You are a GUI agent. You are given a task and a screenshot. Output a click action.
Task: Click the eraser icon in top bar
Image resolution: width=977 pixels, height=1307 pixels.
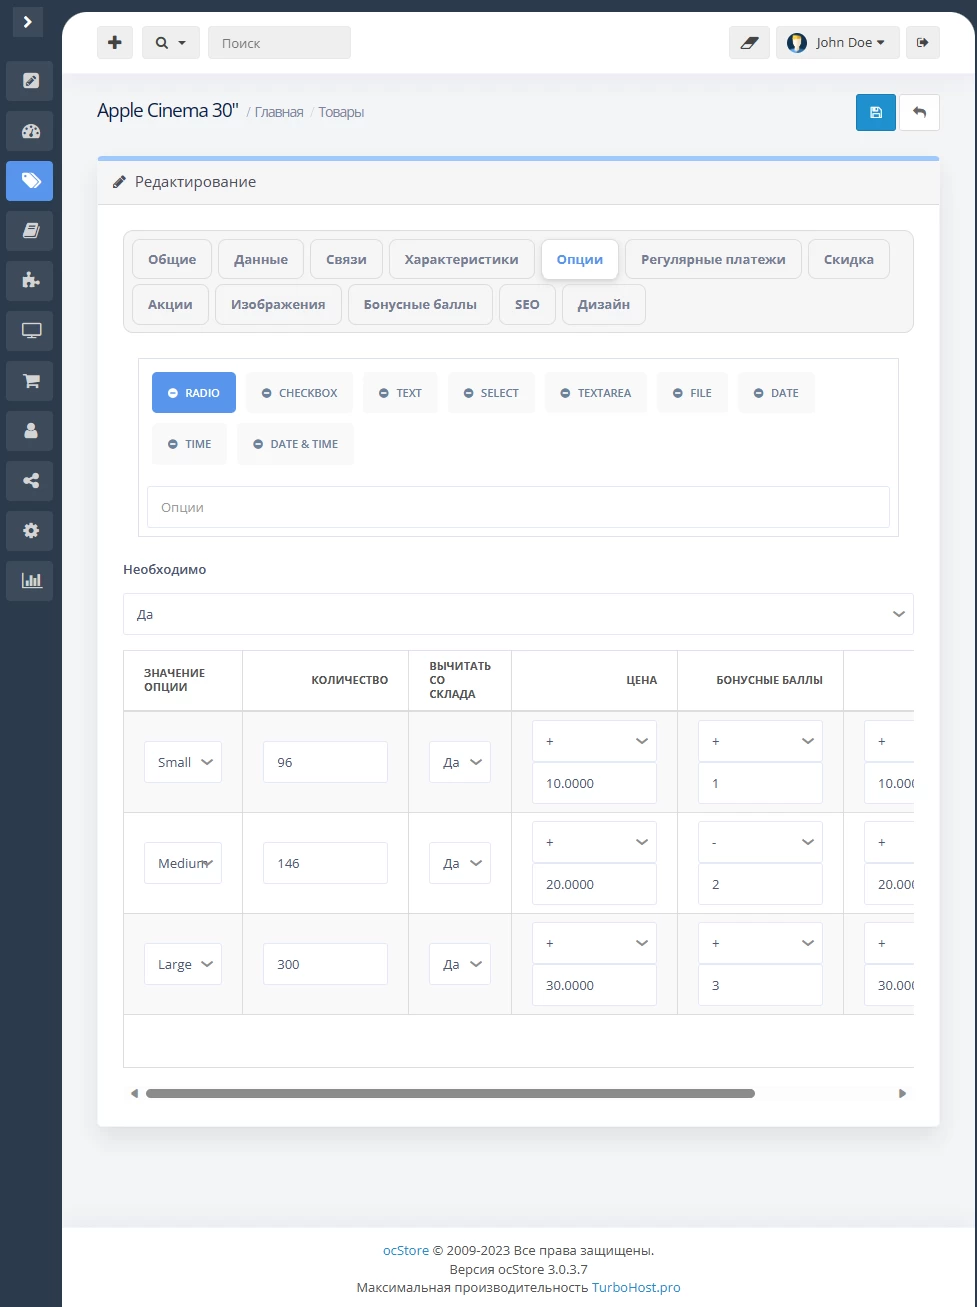pyautogui.click(x=749, y=43)
